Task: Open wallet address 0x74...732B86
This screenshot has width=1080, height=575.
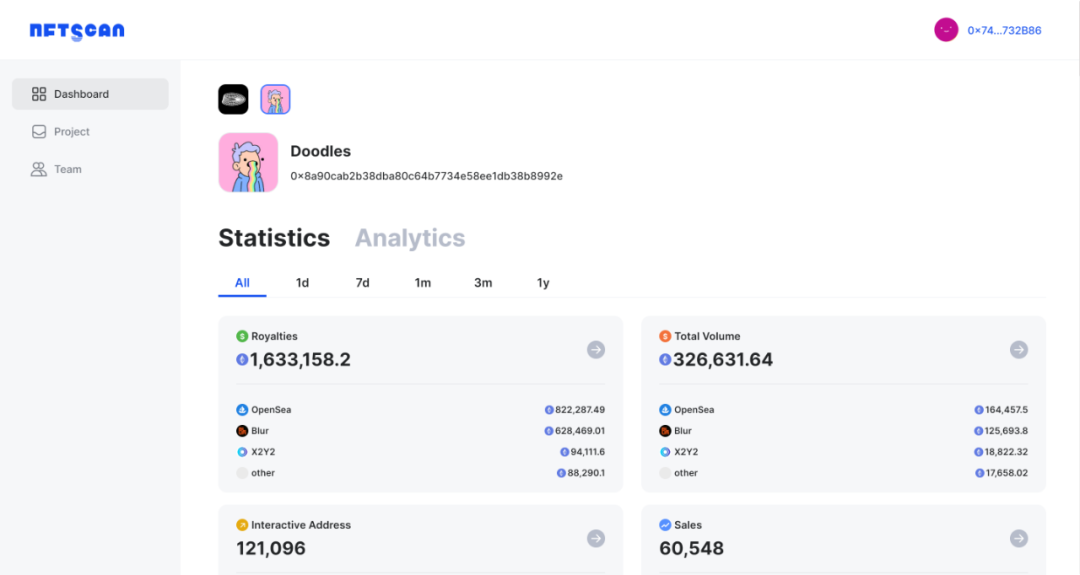Action: click(1004, 30)
